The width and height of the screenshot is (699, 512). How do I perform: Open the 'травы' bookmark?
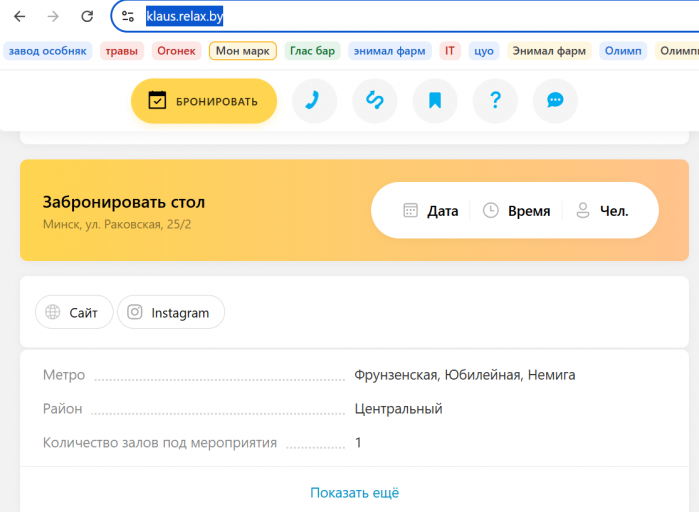(122, 51)
